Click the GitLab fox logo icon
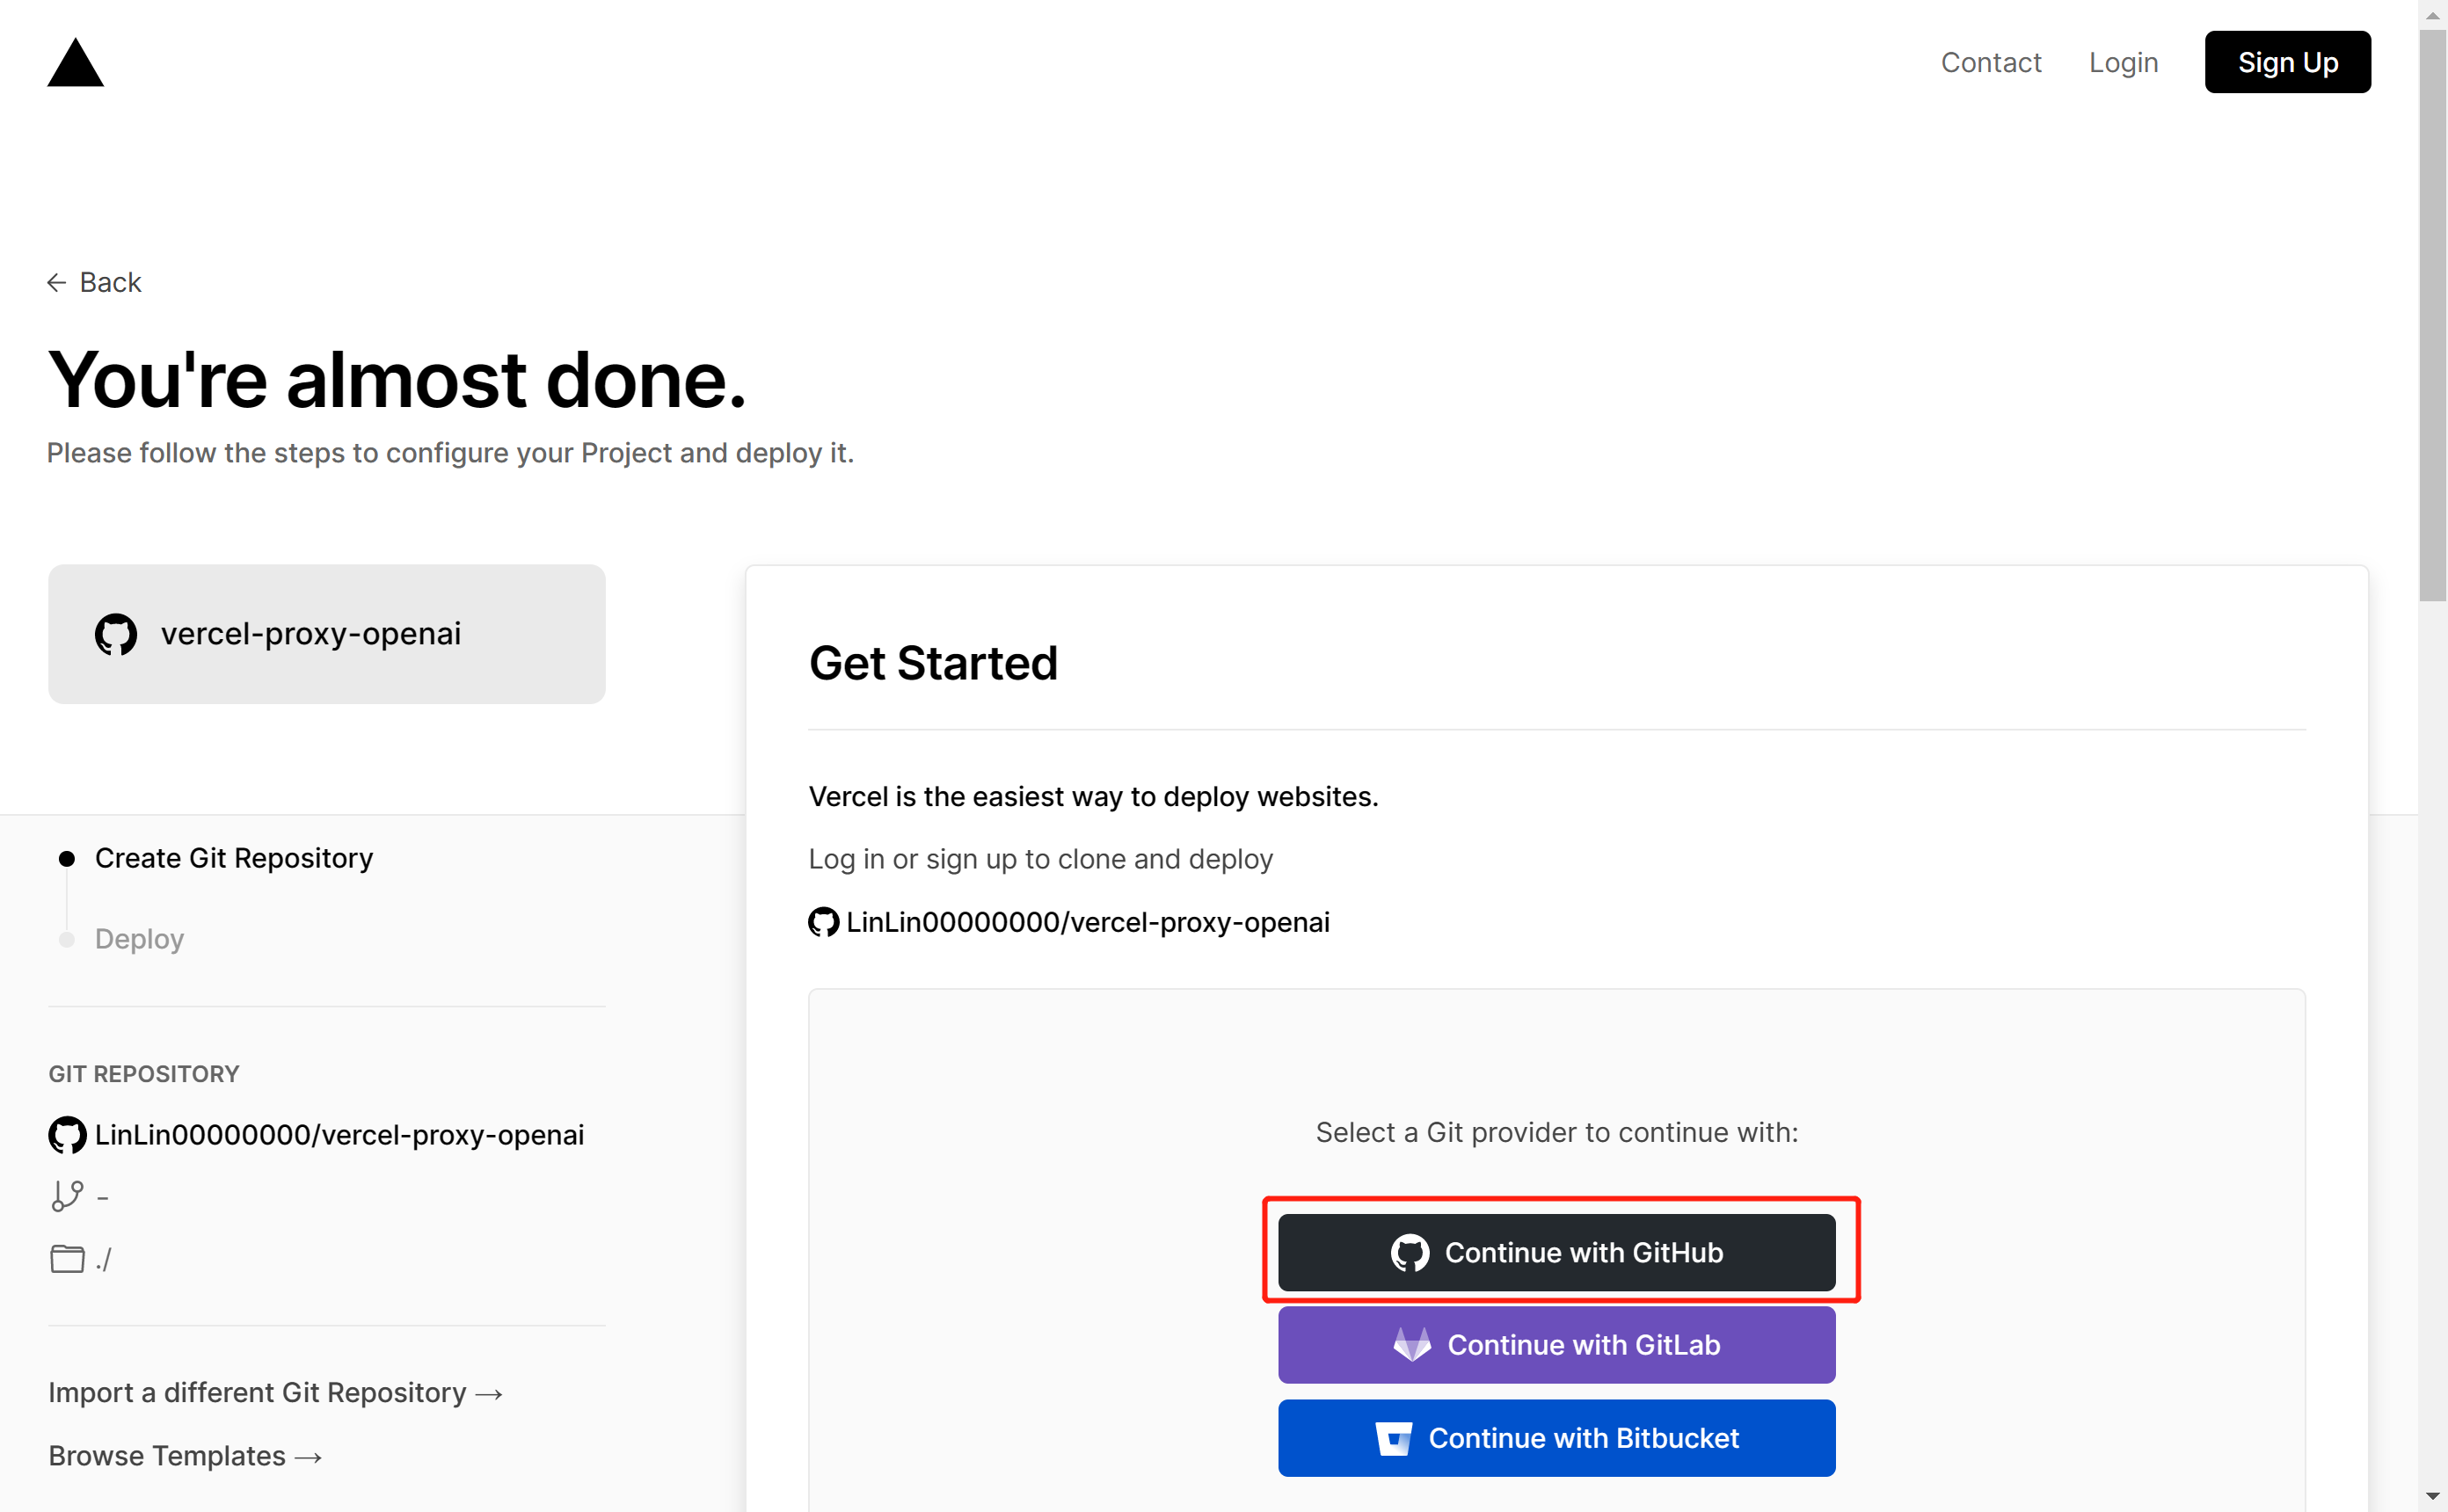 [x=1412, y=1345]
